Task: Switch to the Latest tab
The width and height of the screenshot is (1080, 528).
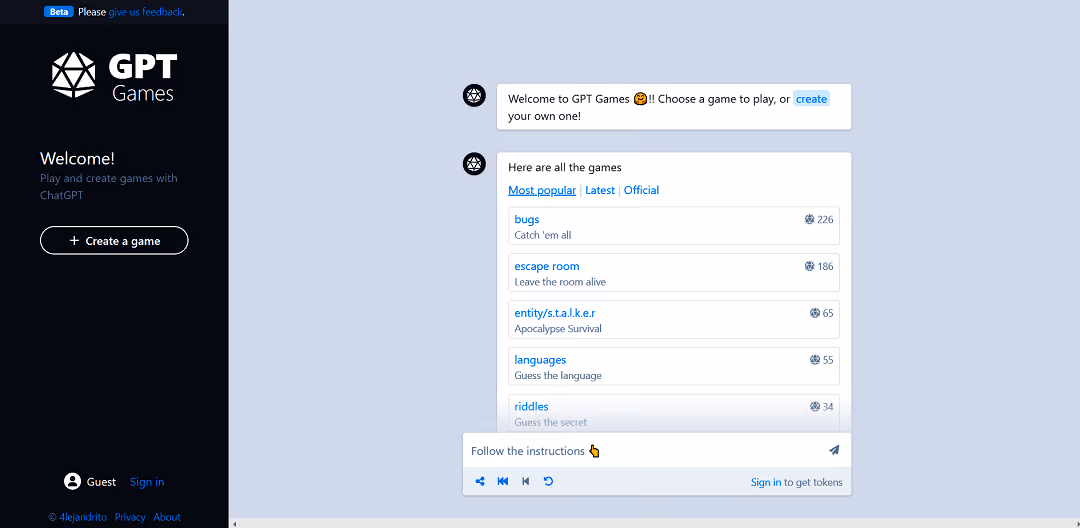Action: coord(600,191)
